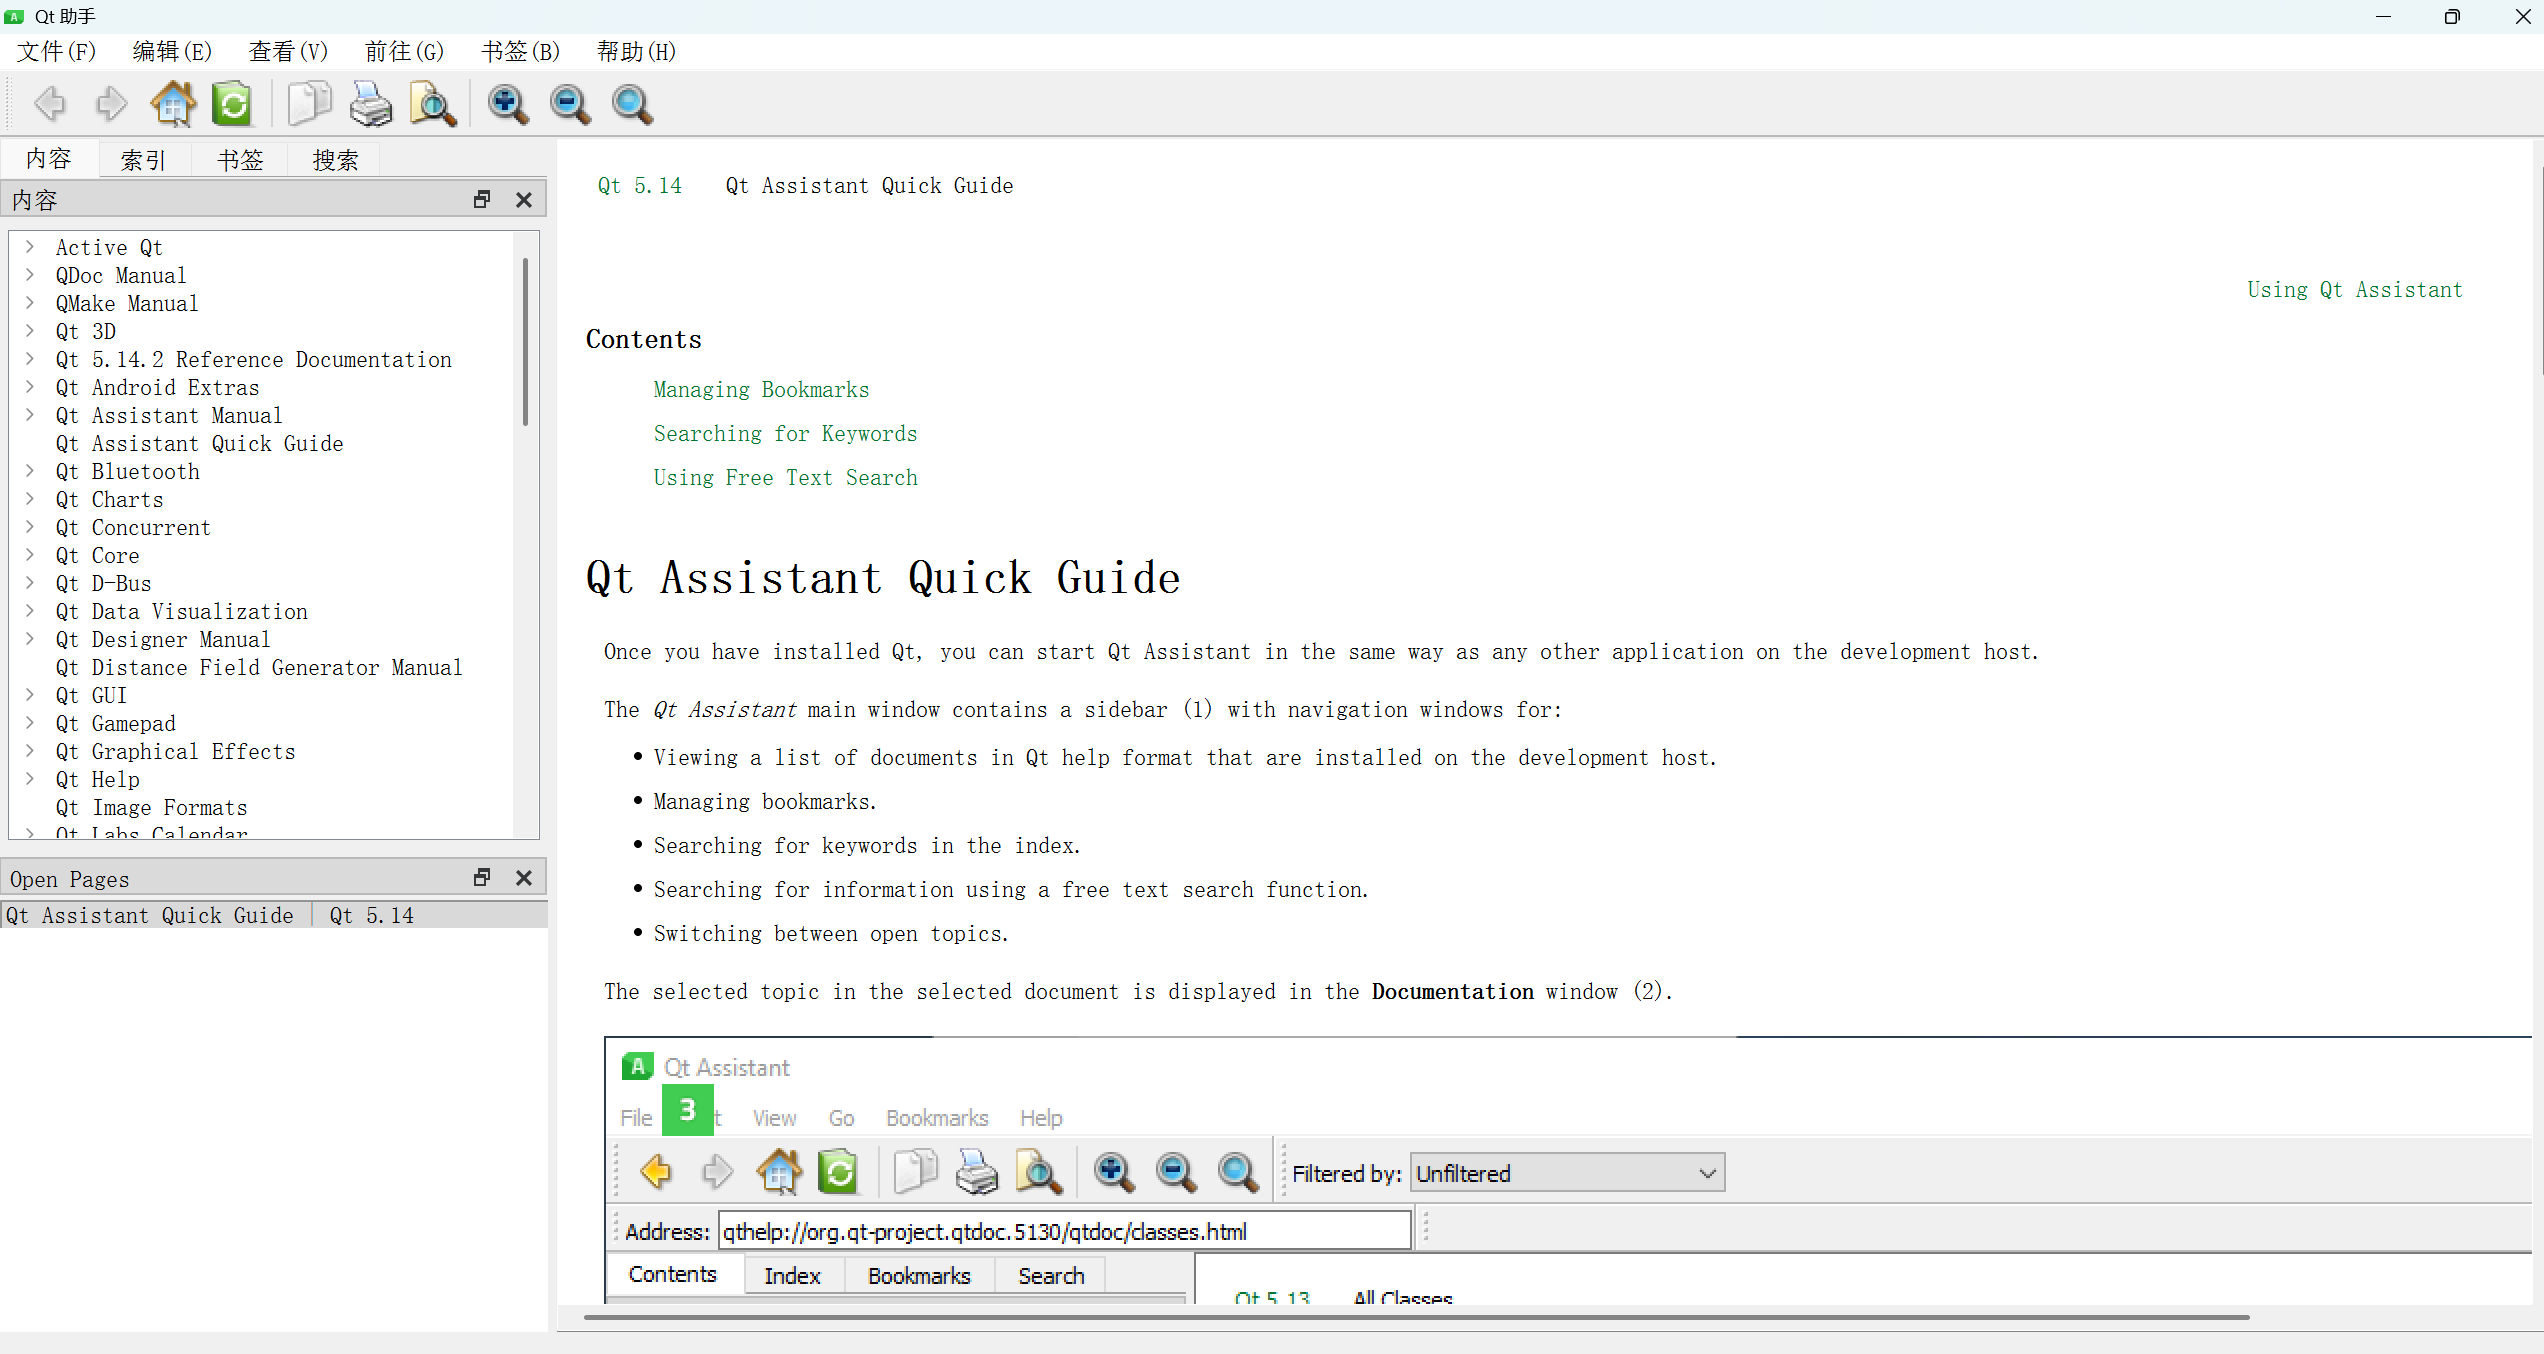Select Qt Gamepad tree item
The width and height of the screenshot is (2544, 1354).
pyautogui.click(x=115, y=723)
